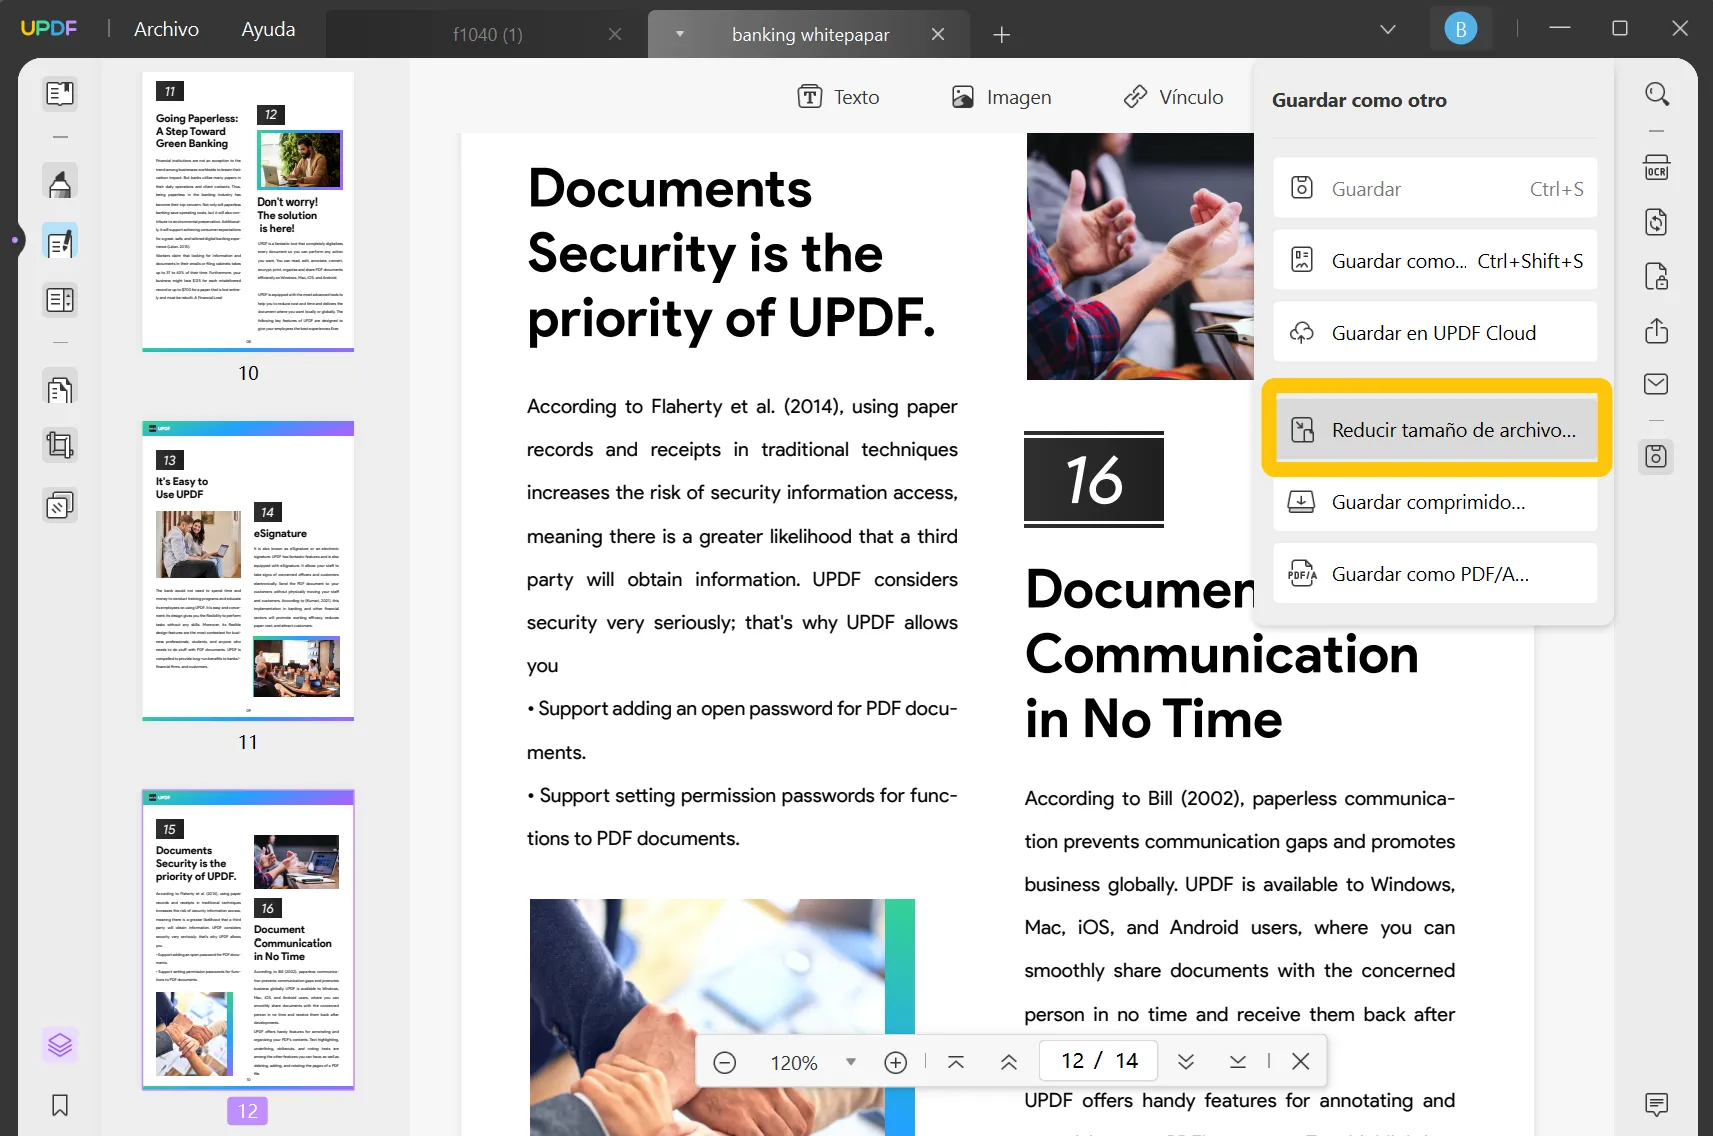Choose Guardar en UPDF Cloud
The image size is (1713, 1136).
1435,332
